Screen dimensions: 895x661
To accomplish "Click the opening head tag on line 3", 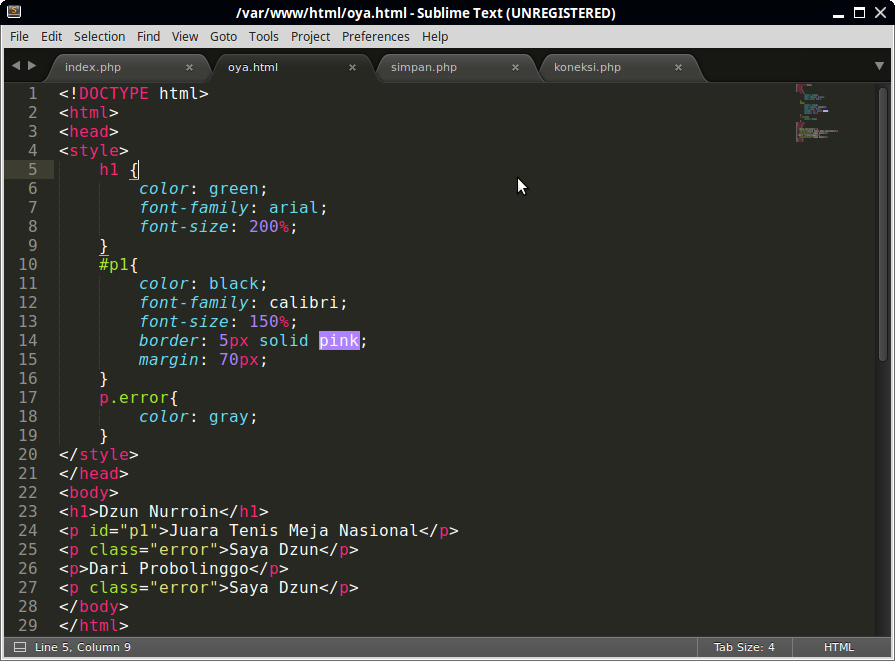I will click(88, 132).
